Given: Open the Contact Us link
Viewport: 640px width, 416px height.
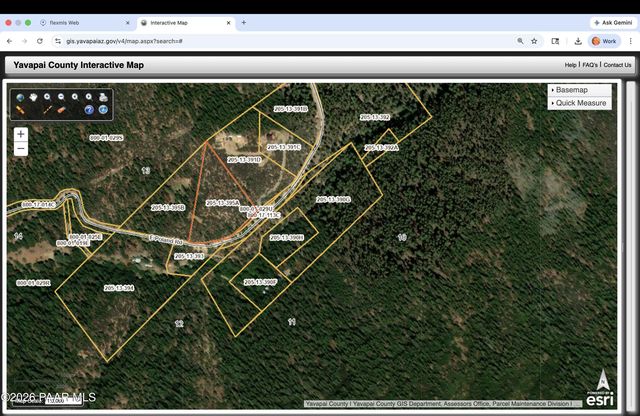Looking at the screenshot, I should [x=617, y=65].
